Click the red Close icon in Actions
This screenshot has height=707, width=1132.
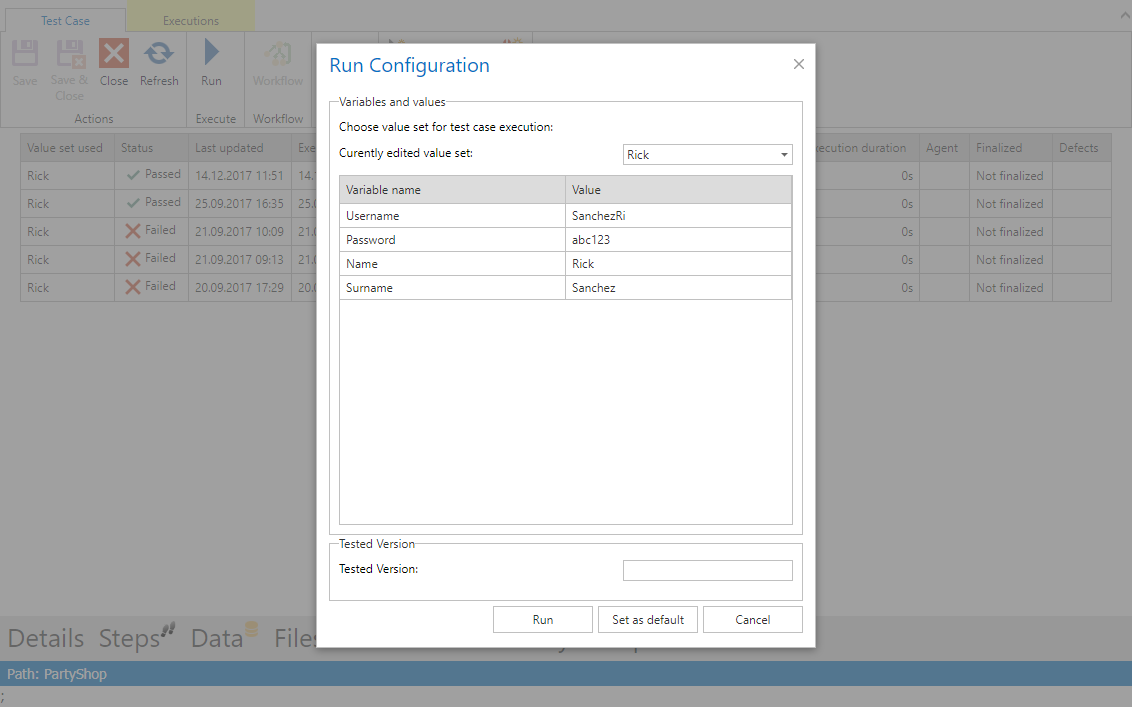(x=114, y=54)
